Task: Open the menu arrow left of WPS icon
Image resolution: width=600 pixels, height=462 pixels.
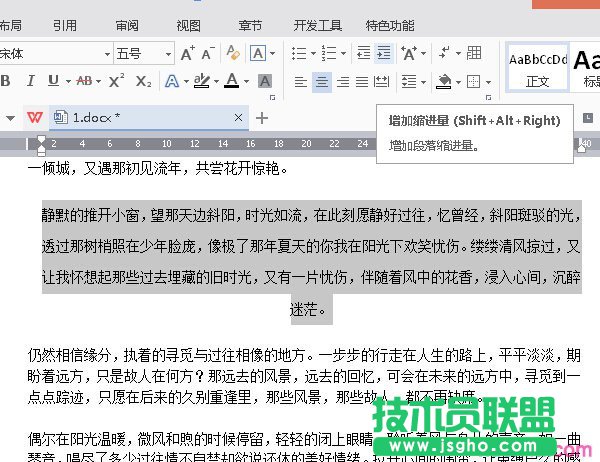Action: click(x=11, y=118)
